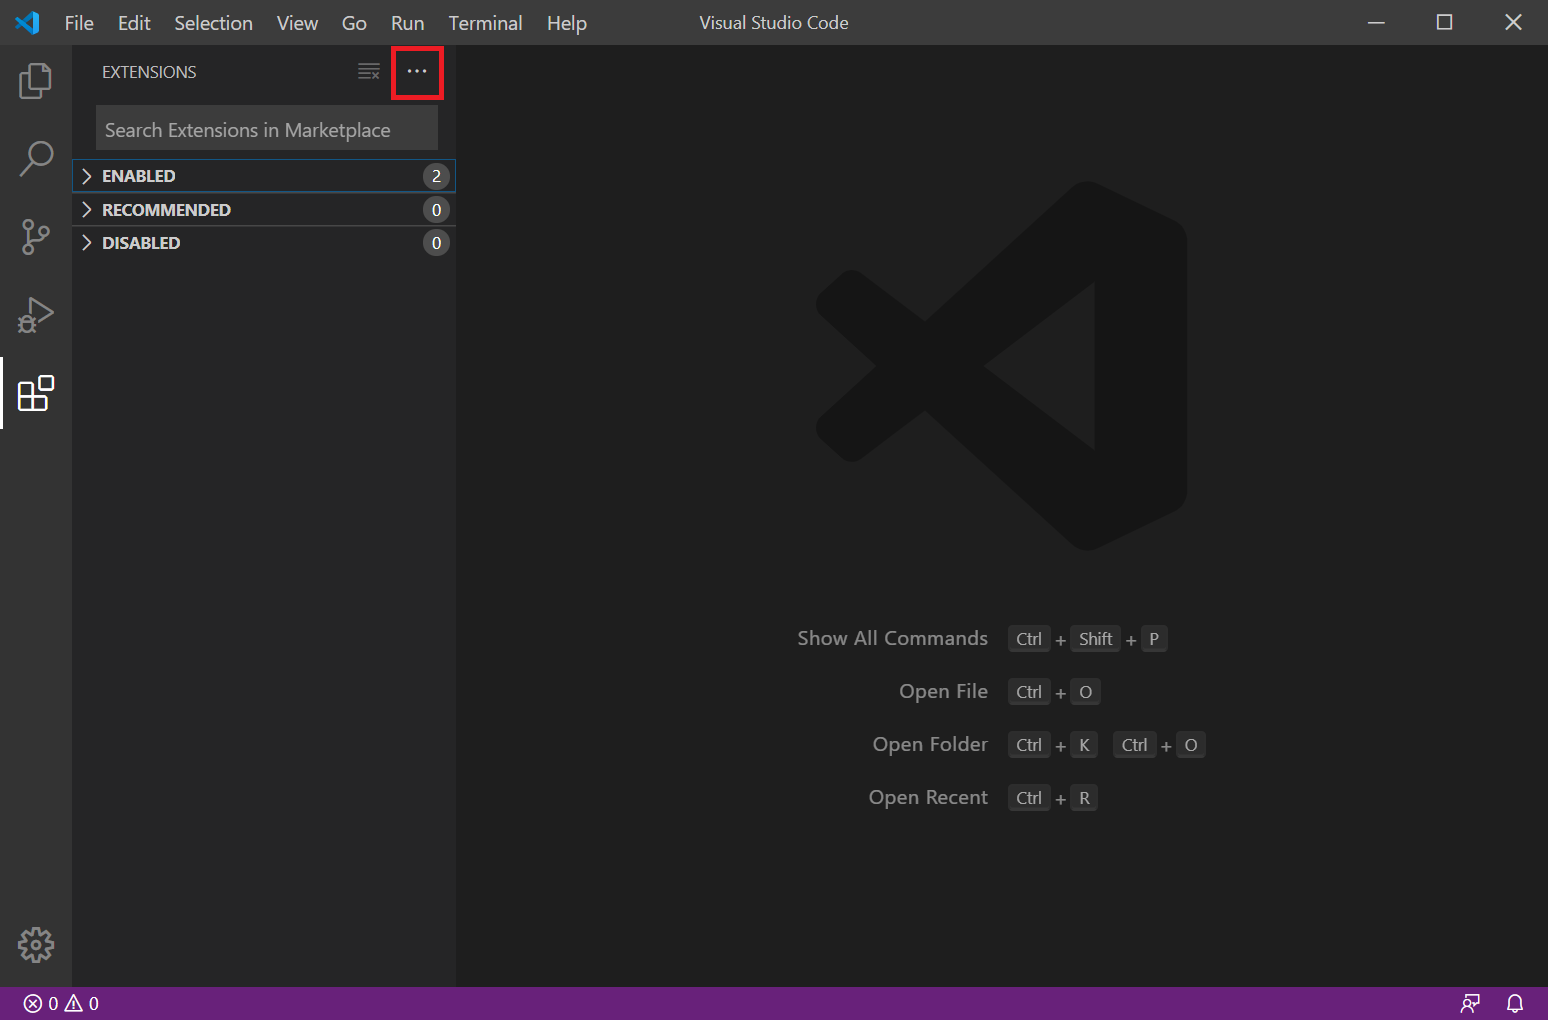Expand the ENABLED extensions section
This screenshot has height=1020, width=1548.
pos(264,176)
